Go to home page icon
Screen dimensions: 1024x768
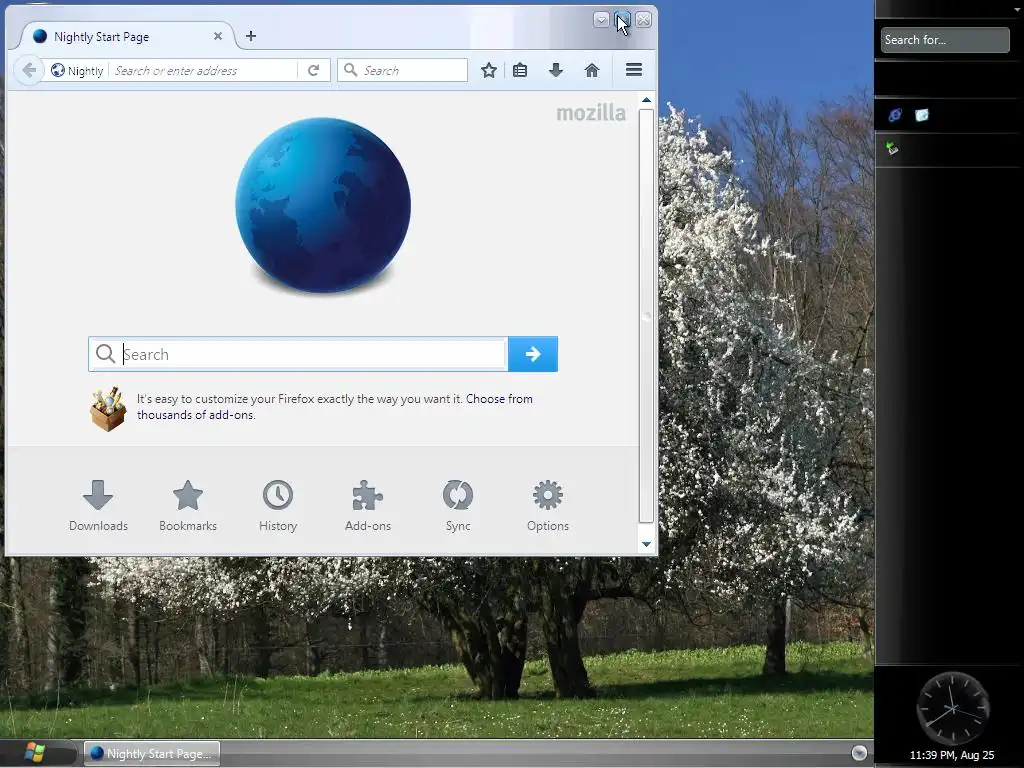click(x=592, y=70)
